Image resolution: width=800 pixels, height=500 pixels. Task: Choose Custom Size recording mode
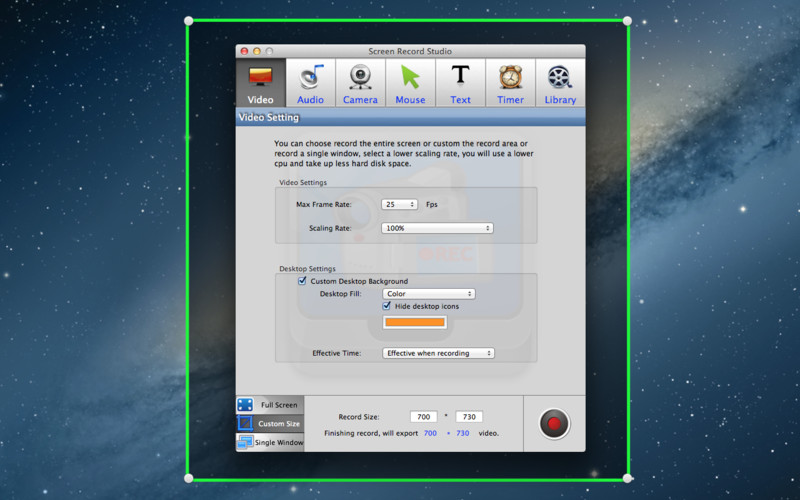(x=270, y=423)
